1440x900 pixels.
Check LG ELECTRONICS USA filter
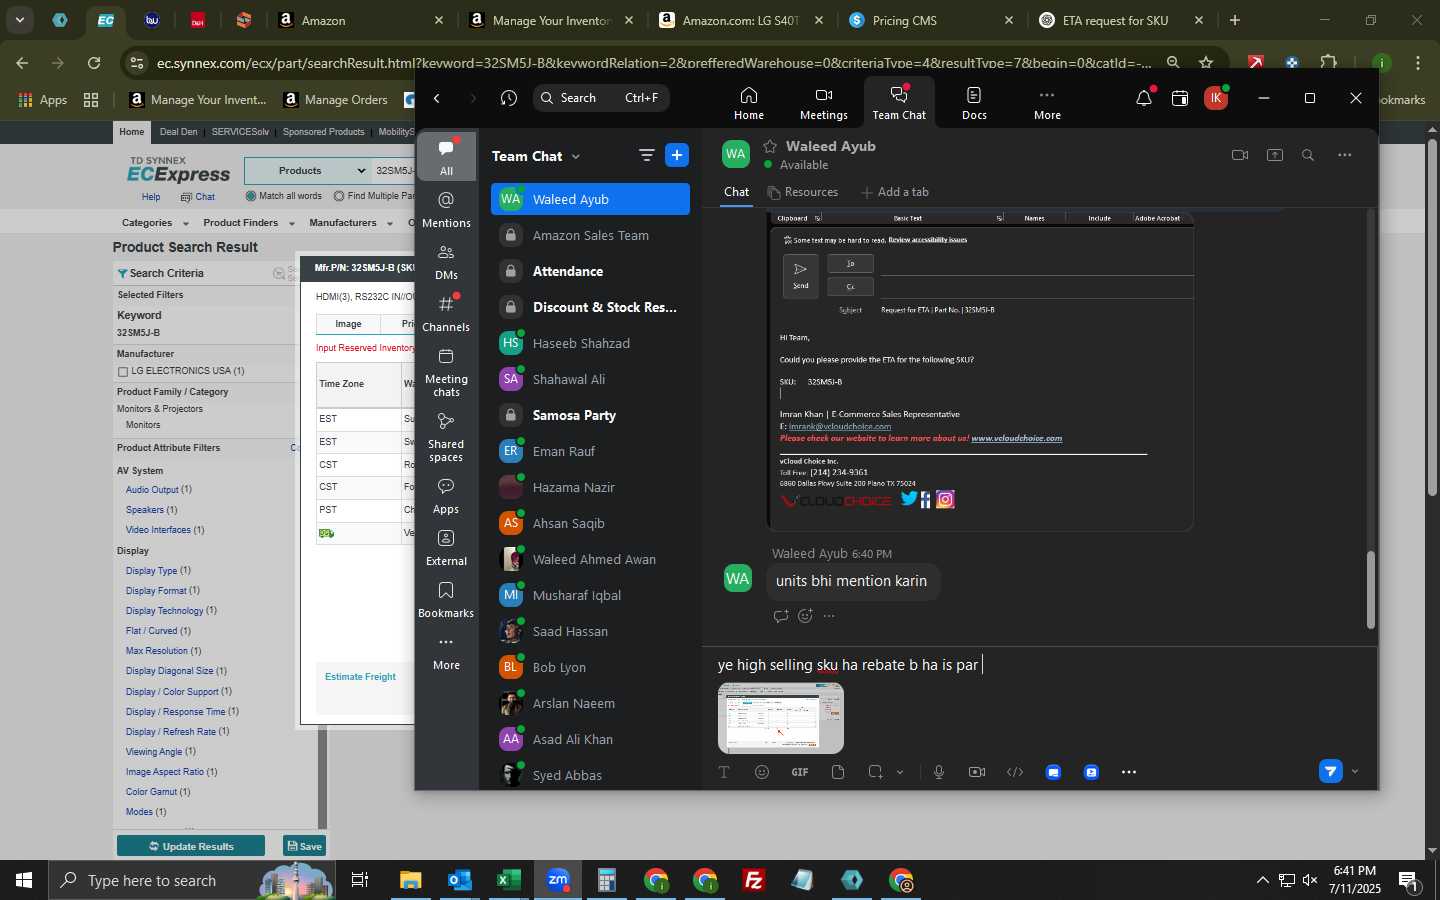tap(123, 372)
